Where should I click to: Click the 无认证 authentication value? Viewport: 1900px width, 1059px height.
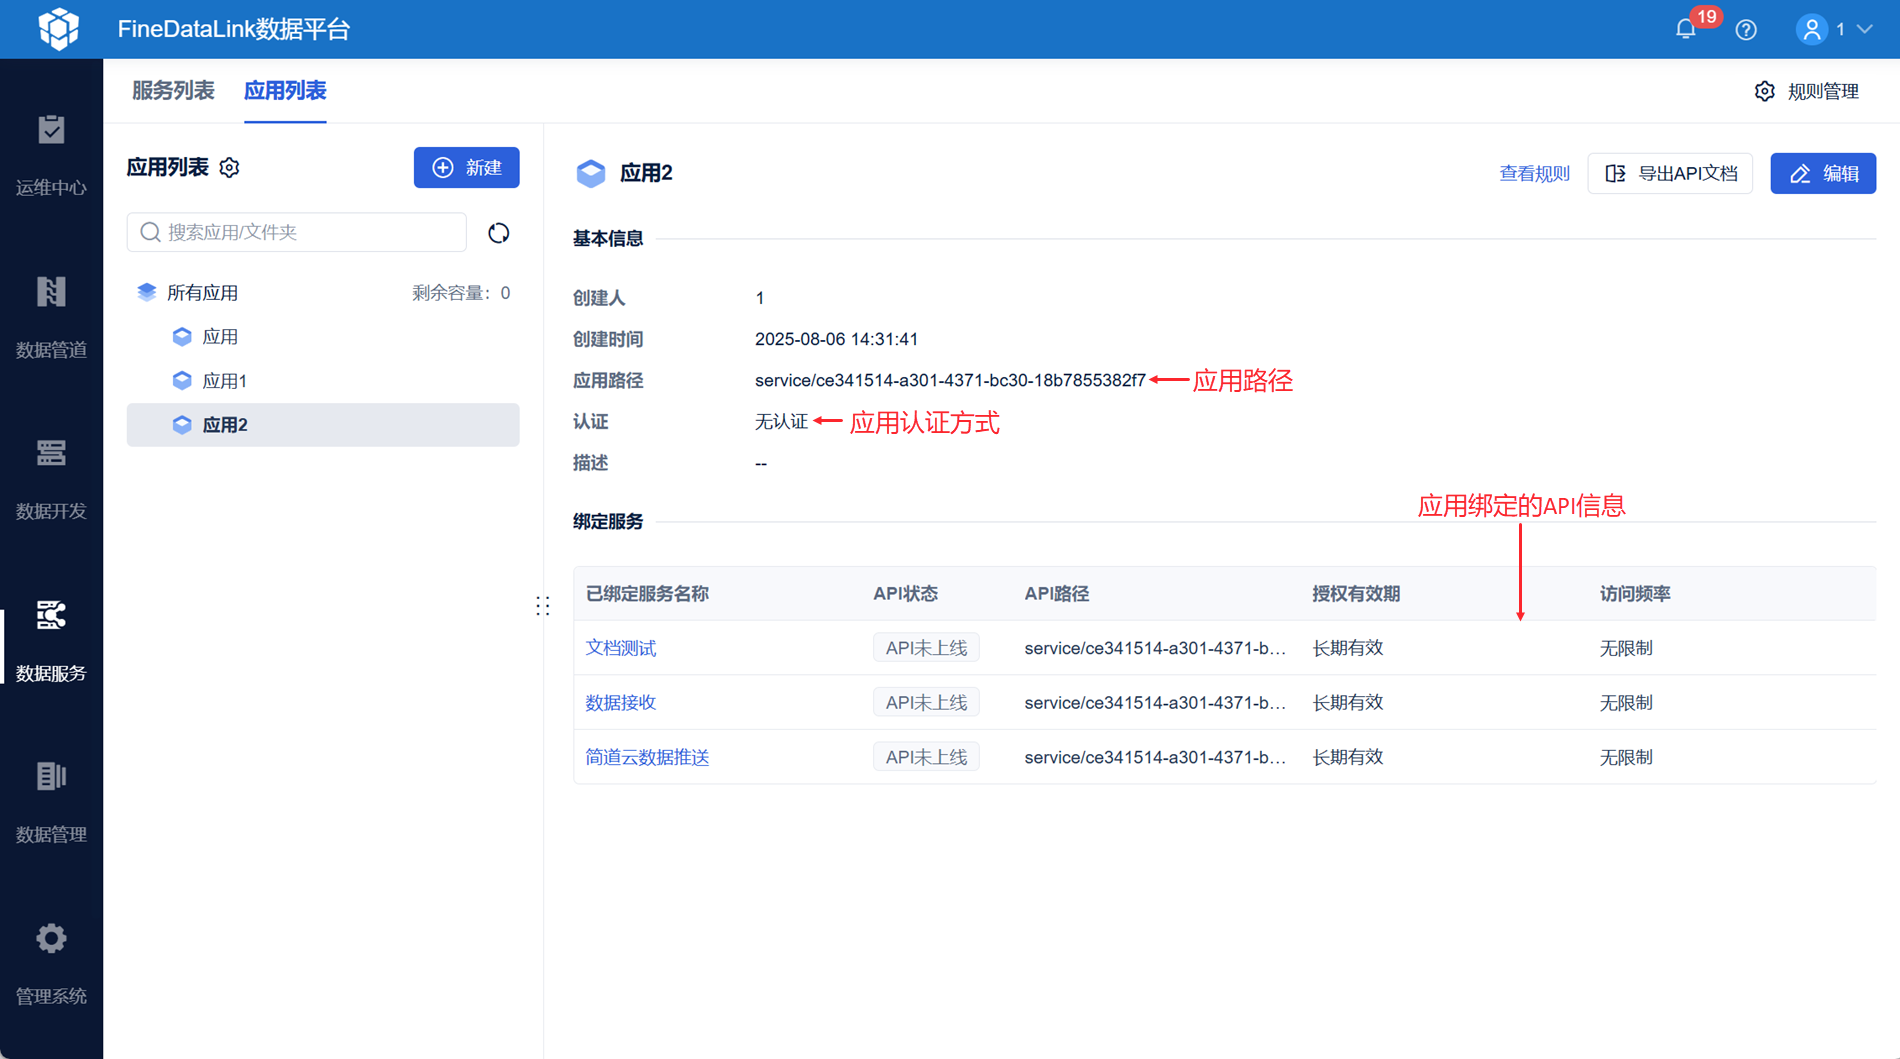pyautogui.click(x=781, y=422)
